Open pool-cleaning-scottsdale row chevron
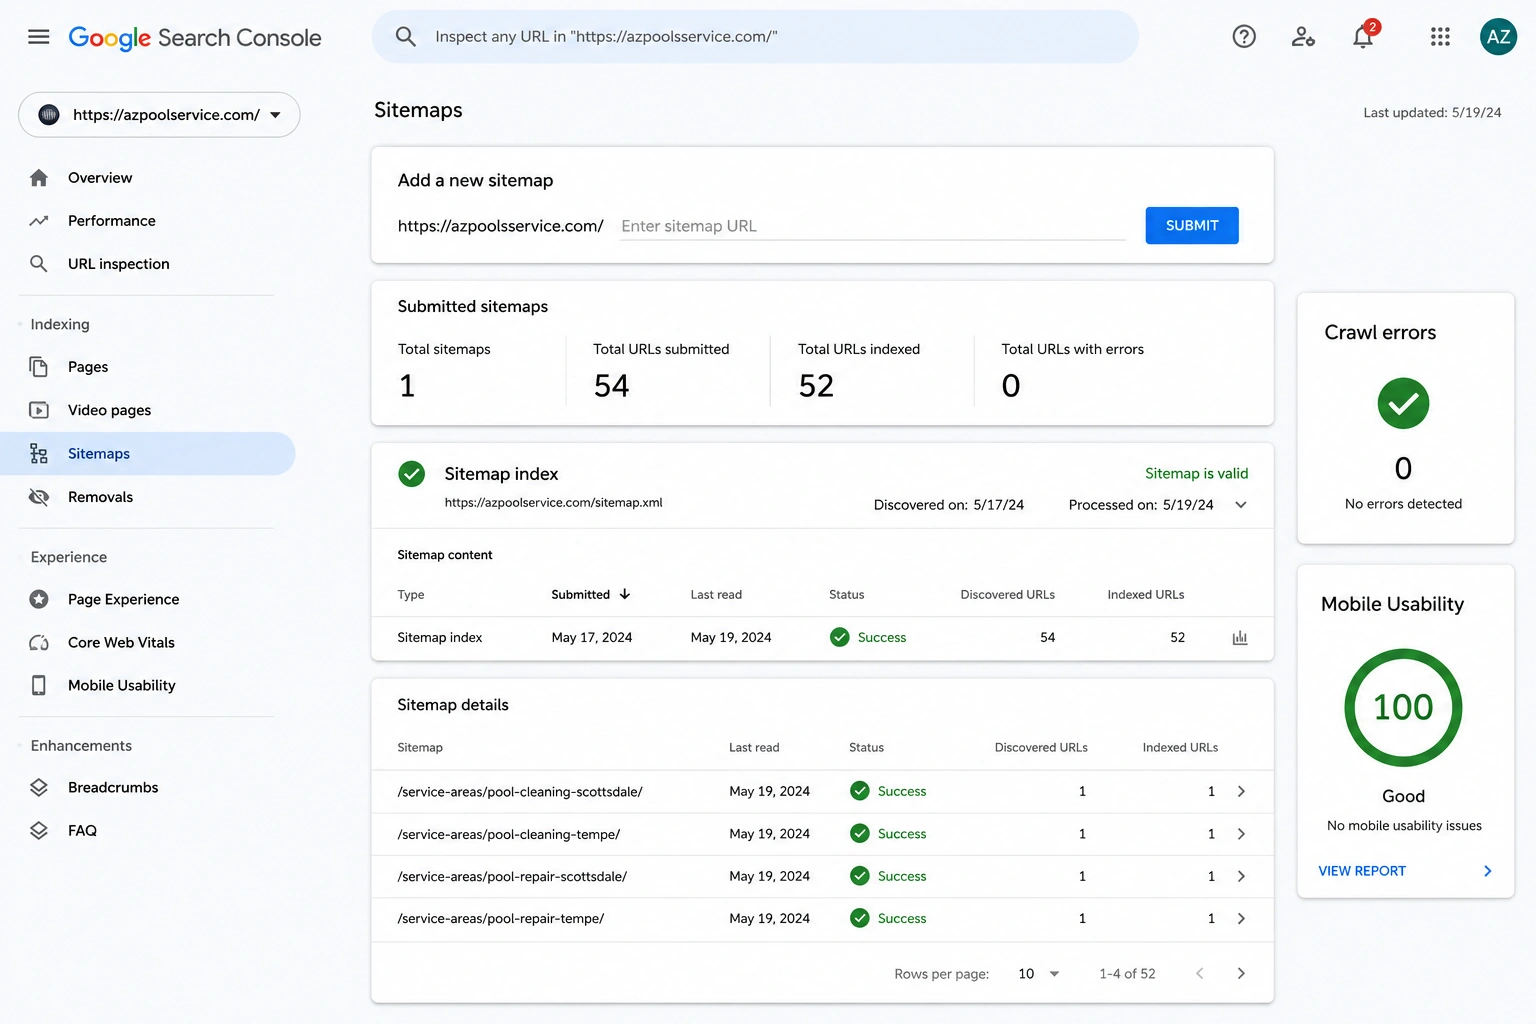 [x=1241, y=791]
